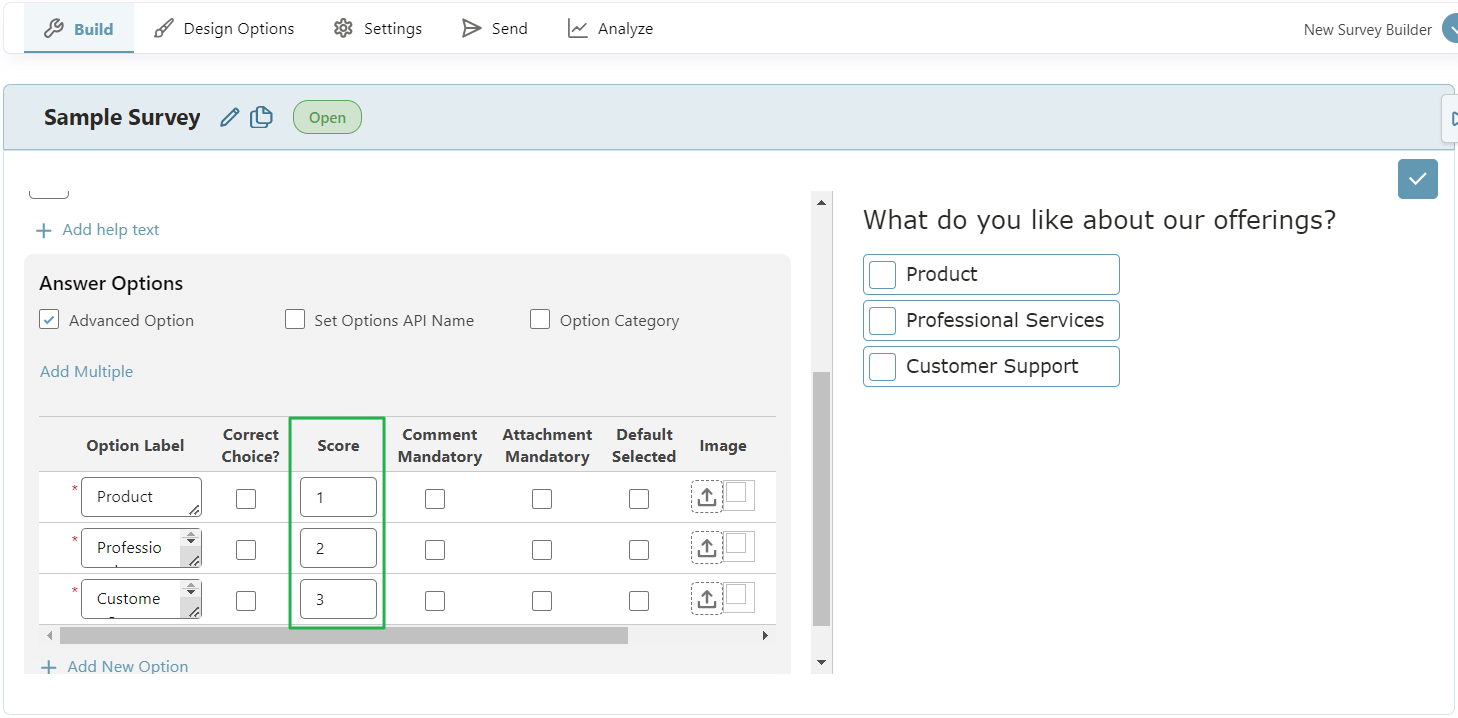This screenshot has width=1458, height=718.
Task: Confirm changes with the blue checkmark button
Action: click(x=1417, y=179)
